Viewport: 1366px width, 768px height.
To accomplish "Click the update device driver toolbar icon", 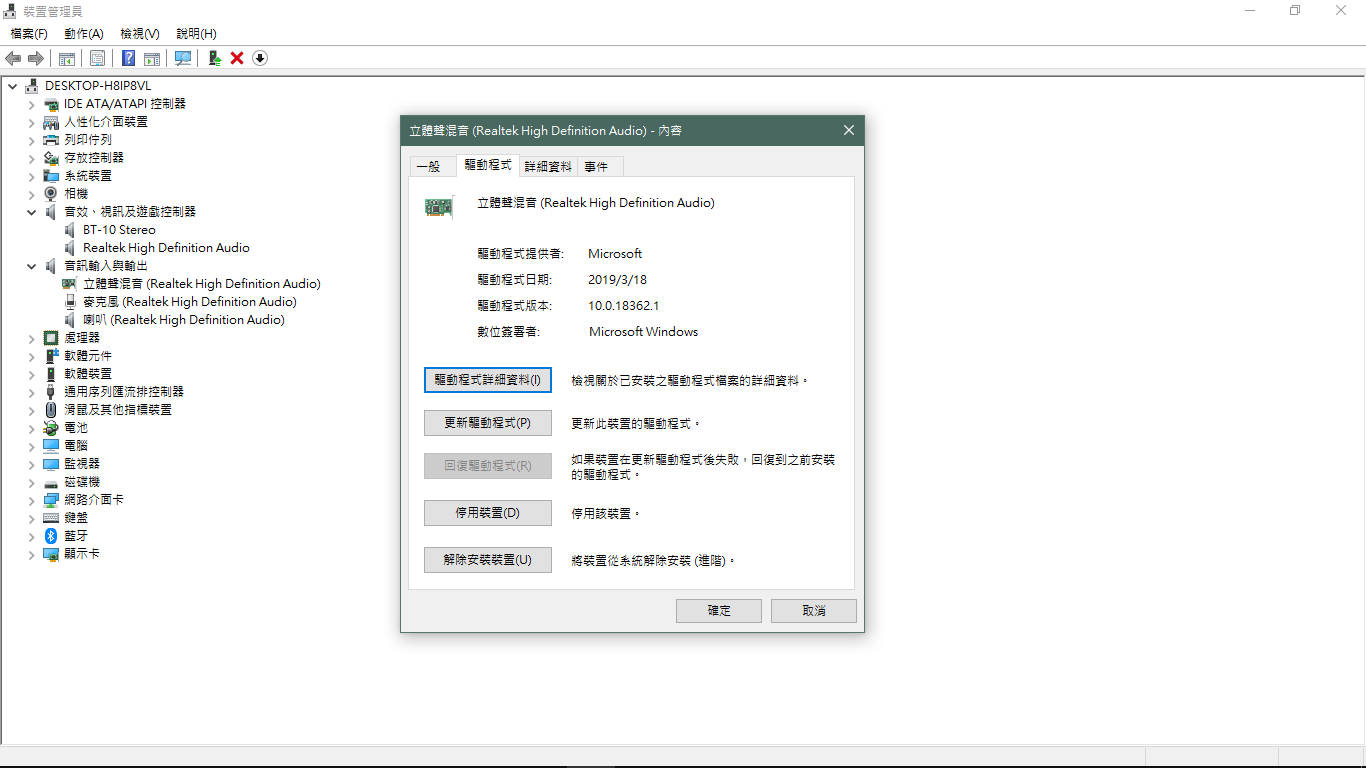I will point(215,58).
